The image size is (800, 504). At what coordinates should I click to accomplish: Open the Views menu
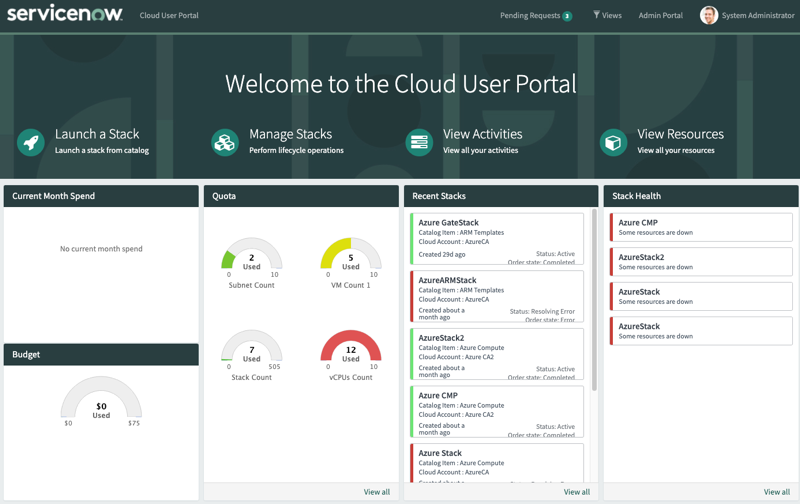point(607,15)
